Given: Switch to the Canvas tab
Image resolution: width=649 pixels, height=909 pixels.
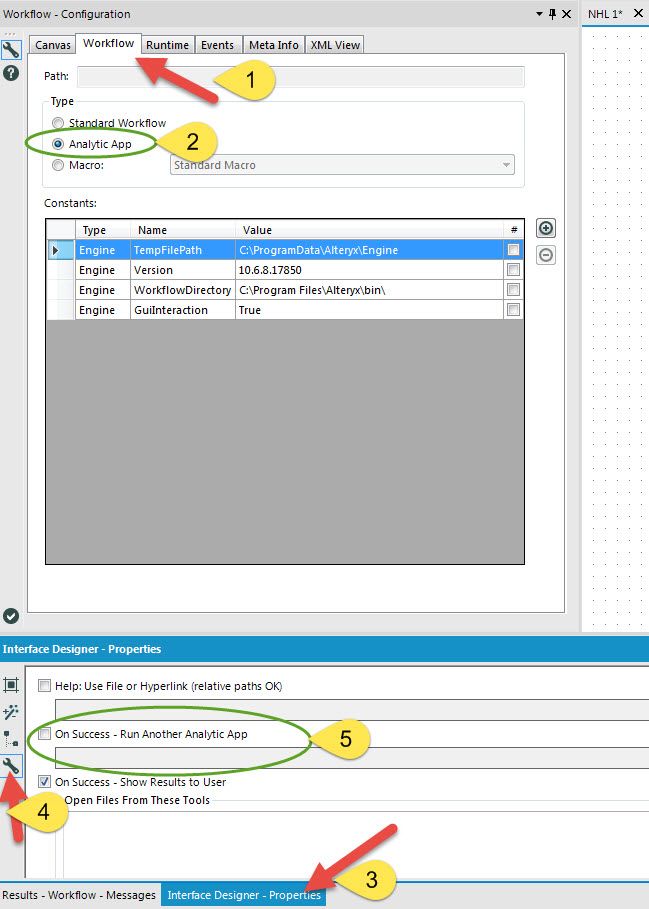Looking at the screenshot, I should (52, 45).
